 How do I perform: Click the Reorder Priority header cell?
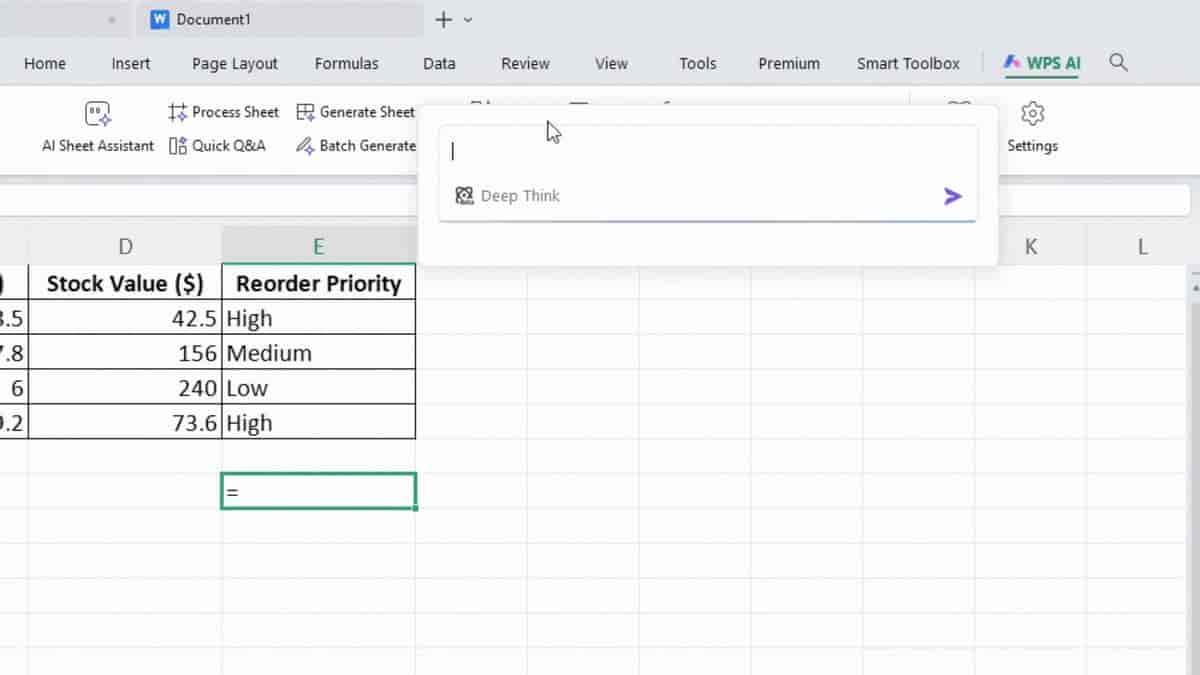[x=318, y=283]
